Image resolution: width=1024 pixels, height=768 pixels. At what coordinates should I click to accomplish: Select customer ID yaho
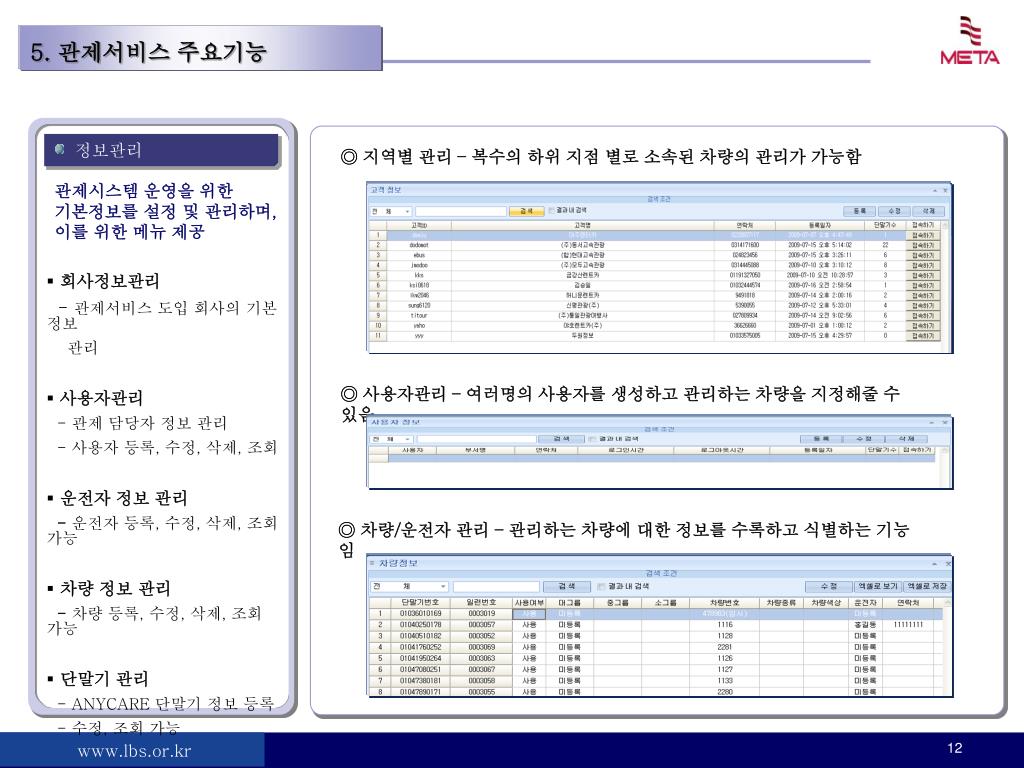pyautogui.click(x=419, y=326)
